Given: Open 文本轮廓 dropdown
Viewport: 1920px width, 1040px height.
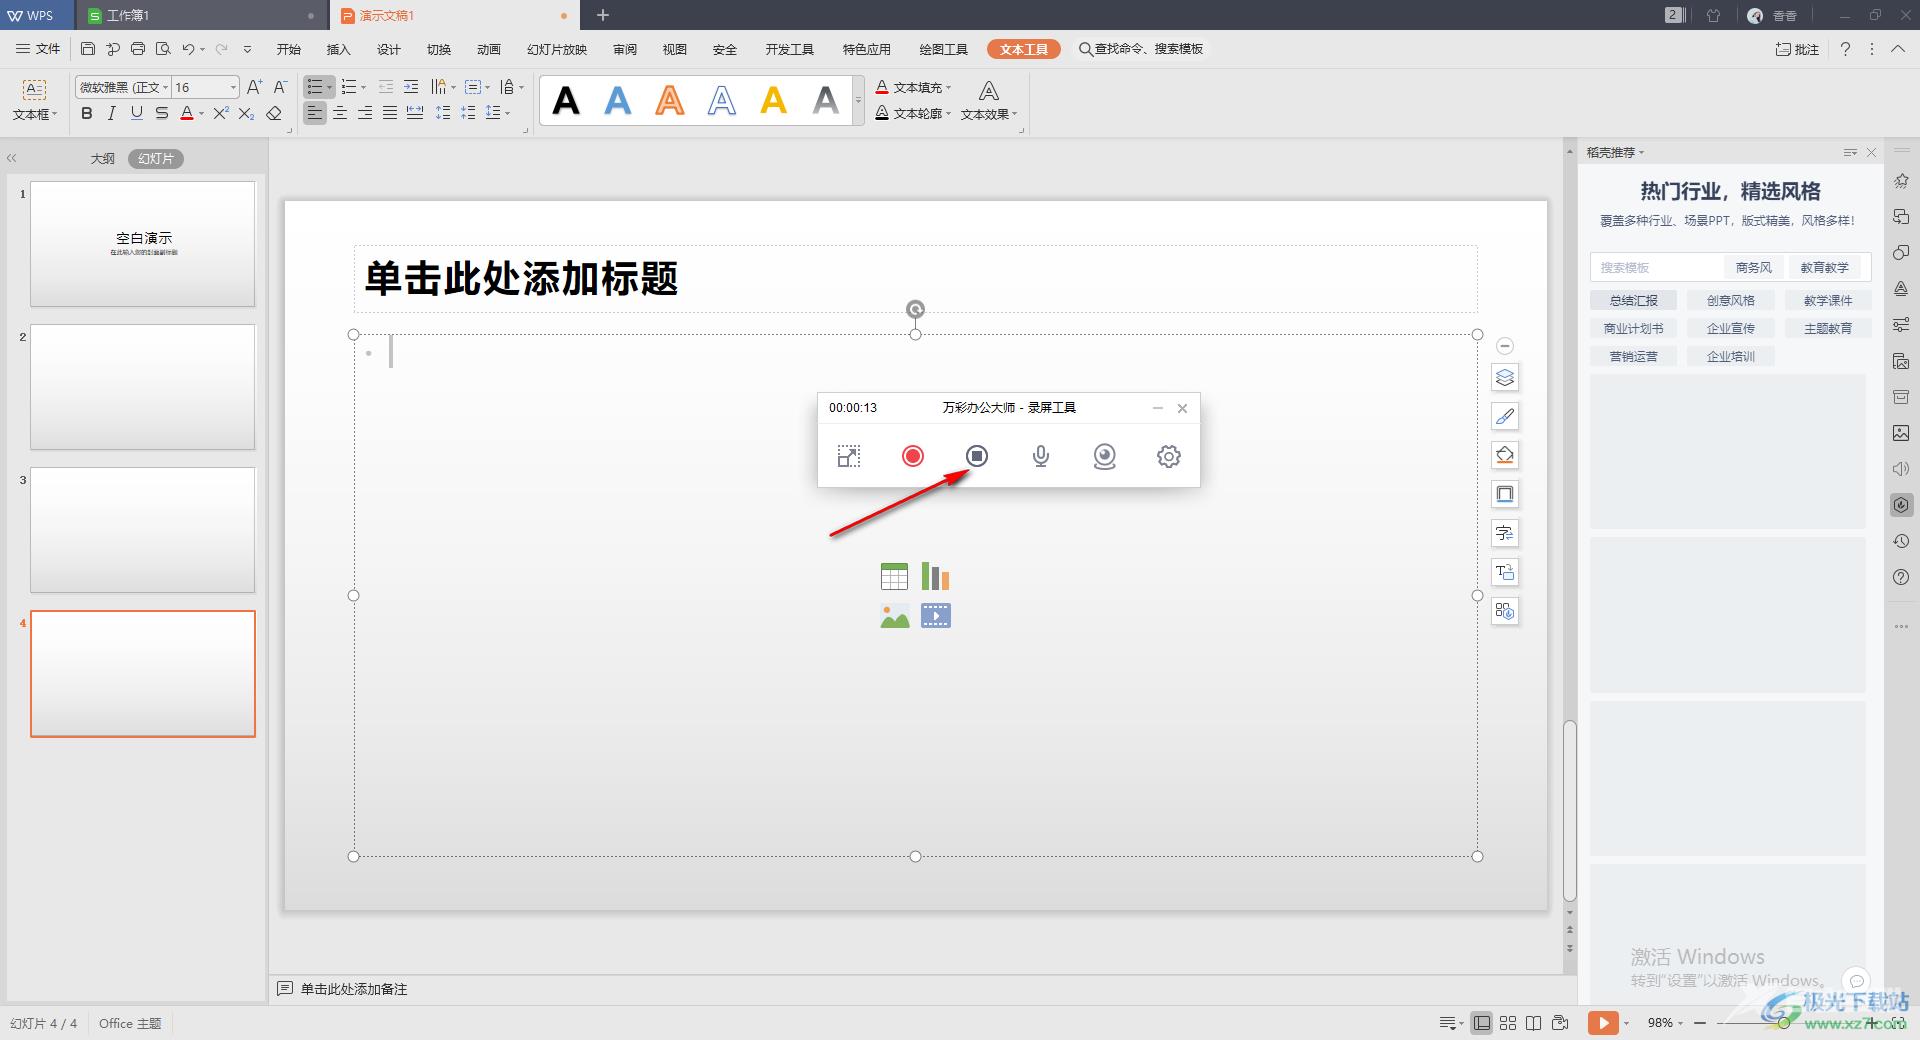Looking at the screenshot, I should [913, 114].
